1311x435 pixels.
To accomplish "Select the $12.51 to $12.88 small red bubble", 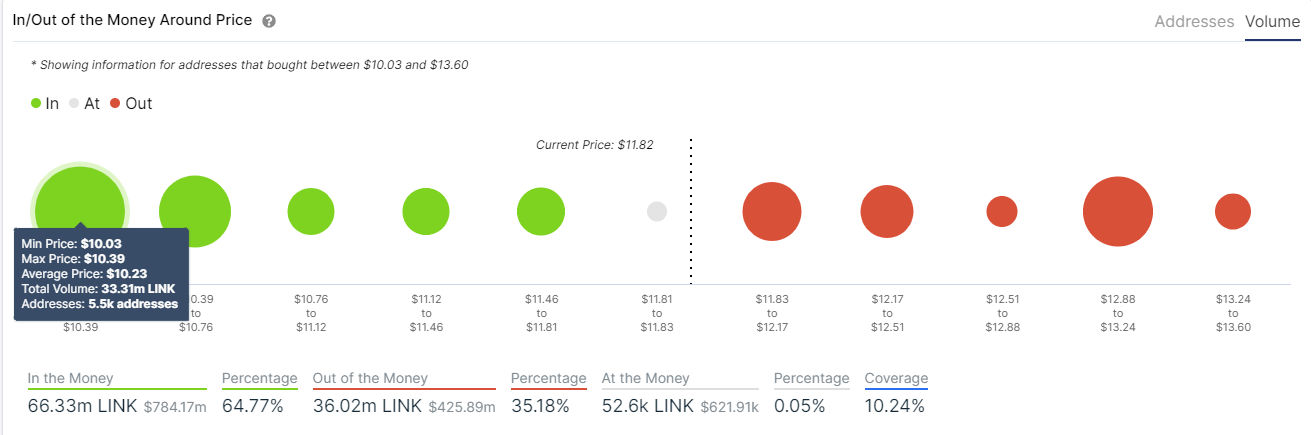I will click(x=1002, y=211).
